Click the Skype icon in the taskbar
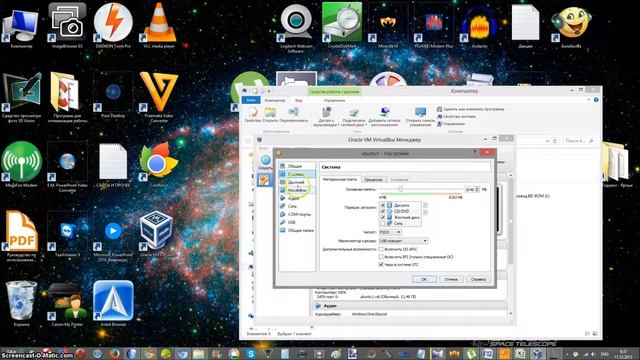This screenshot has width=640, height=360. point(251,354)
